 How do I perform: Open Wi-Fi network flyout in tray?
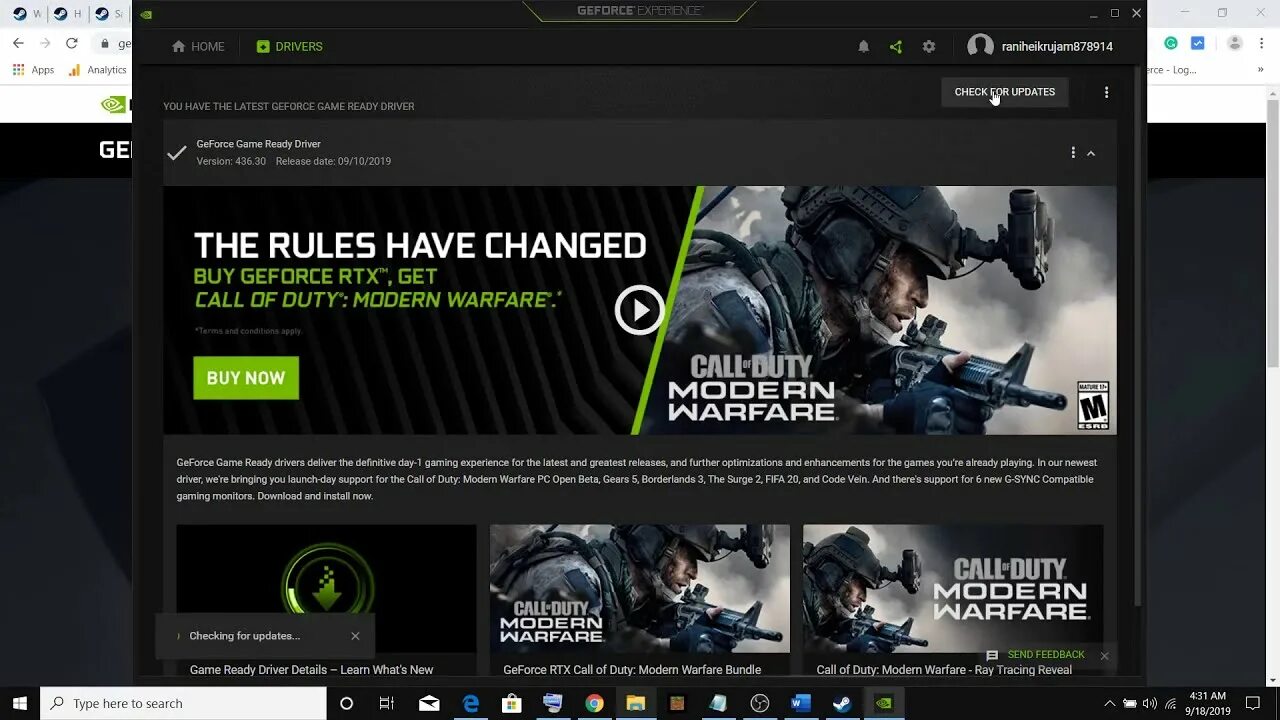point(1169,703)
